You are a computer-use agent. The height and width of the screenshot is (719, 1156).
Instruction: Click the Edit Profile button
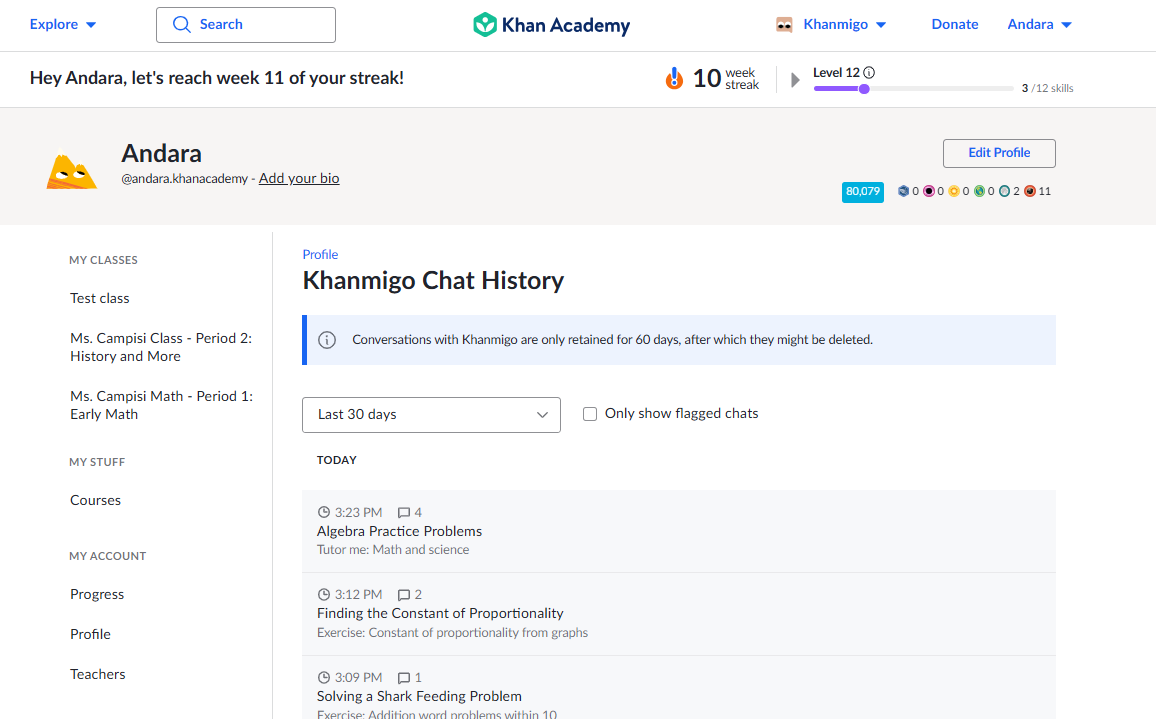(x=999, y=153)
